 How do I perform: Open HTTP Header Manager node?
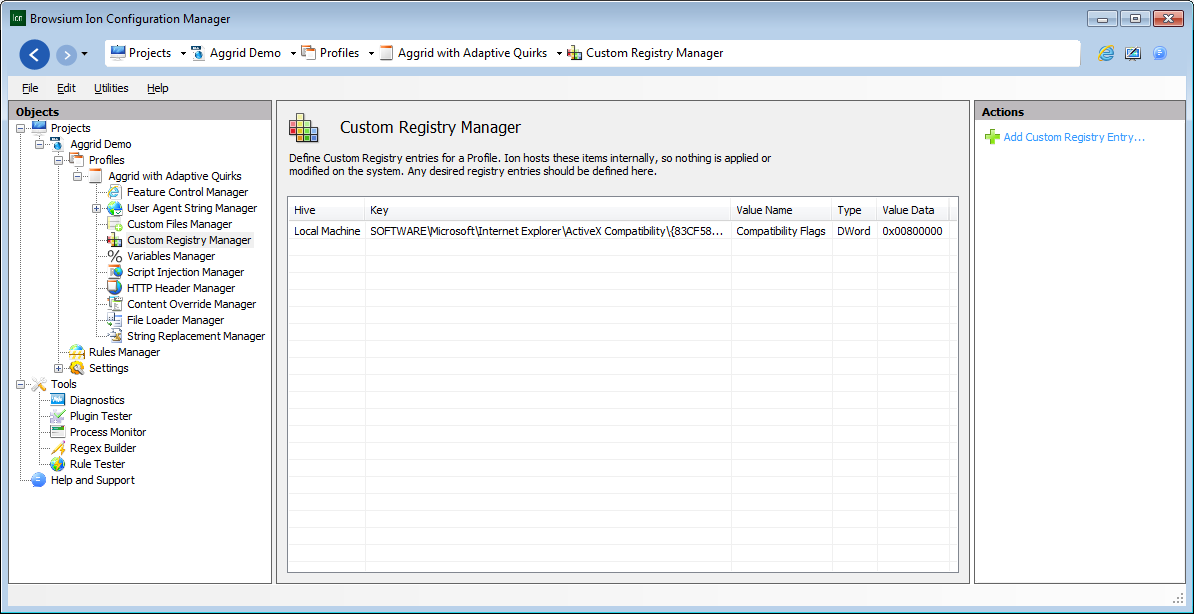pos(180,288)
